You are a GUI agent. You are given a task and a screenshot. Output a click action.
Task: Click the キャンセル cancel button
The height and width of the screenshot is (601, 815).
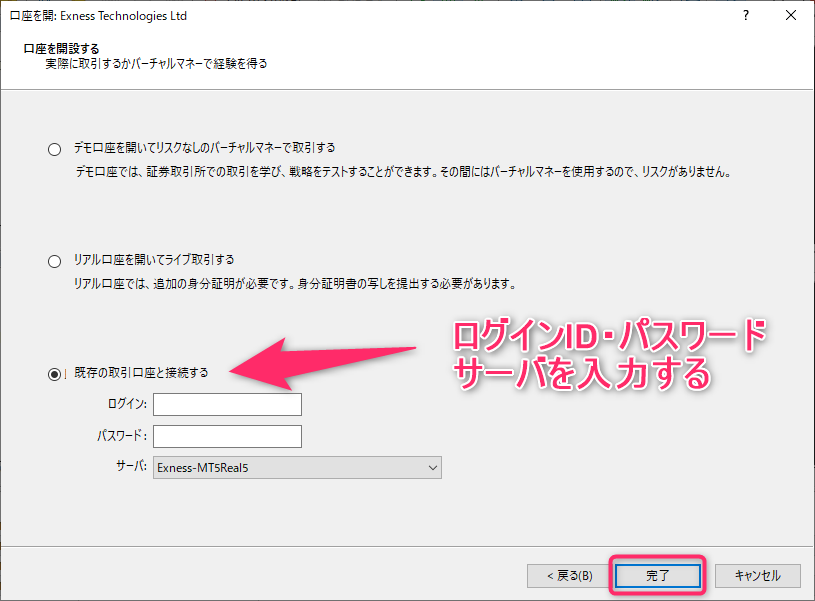[757, 576]
